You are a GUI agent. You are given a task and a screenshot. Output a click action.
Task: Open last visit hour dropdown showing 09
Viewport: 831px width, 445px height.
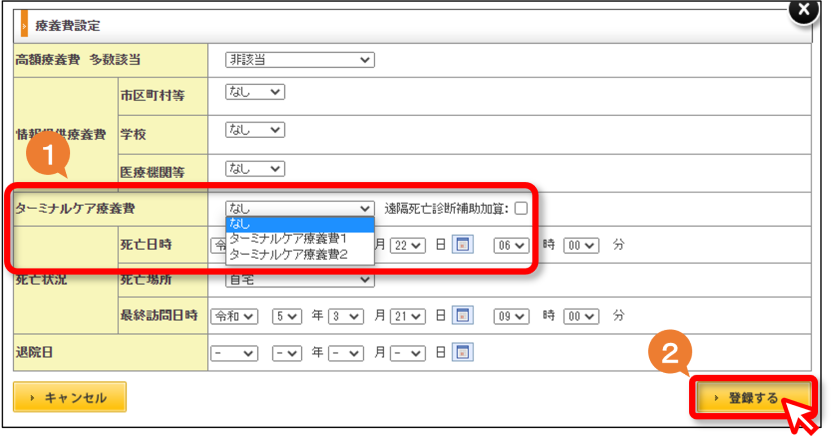tap(511, 316)
